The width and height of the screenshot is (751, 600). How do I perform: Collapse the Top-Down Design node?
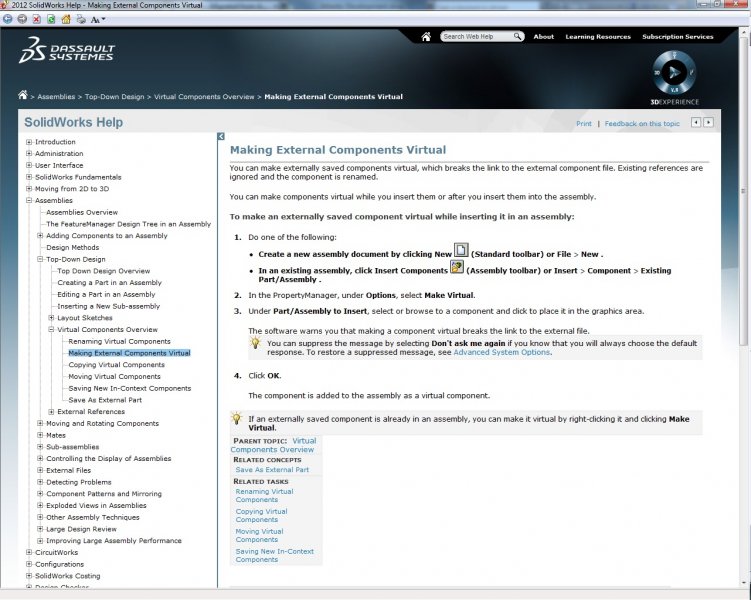pos(40,259)
